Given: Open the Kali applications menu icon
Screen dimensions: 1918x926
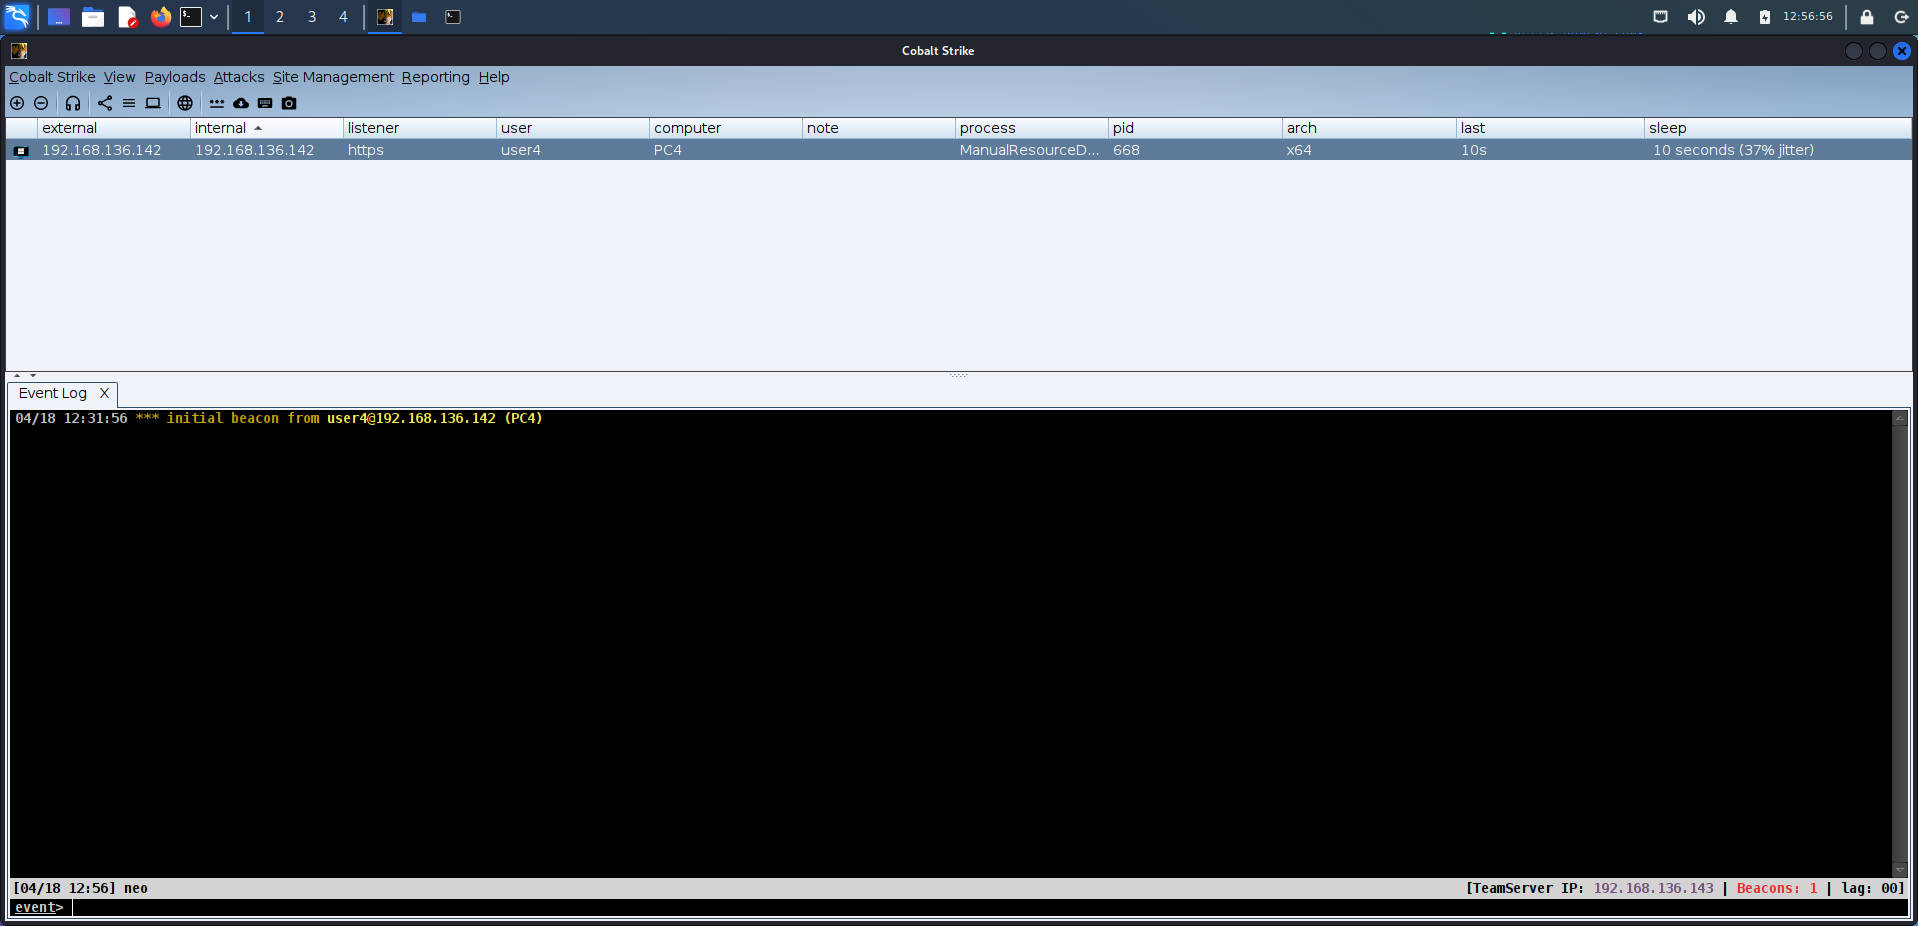Looking at the screenshot, I should (x=17, y=17).
